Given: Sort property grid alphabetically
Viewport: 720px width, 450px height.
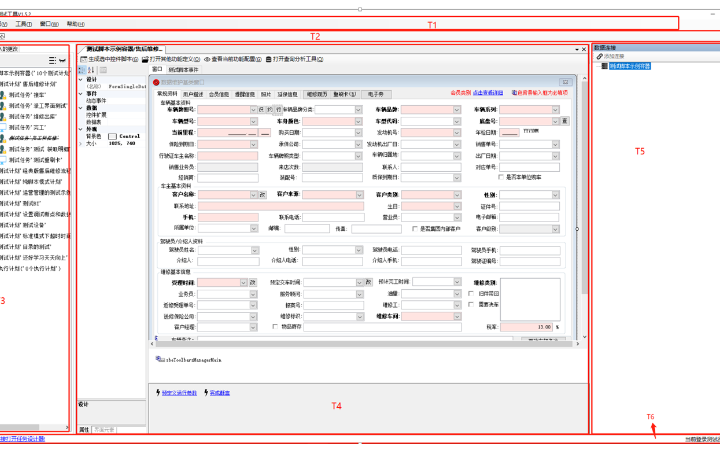Looking at the screenshot, I should pos(91,70).
